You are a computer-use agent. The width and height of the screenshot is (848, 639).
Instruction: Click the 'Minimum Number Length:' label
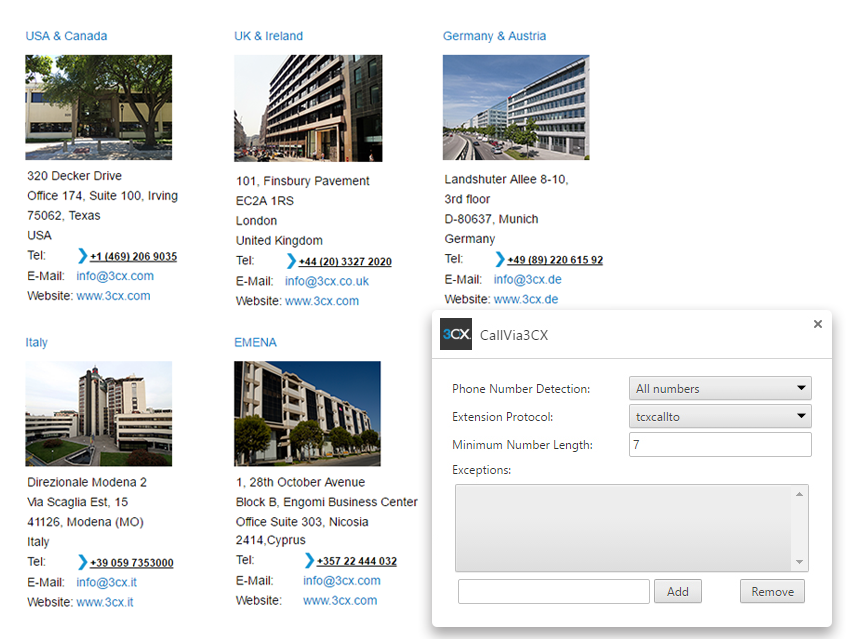522,445
